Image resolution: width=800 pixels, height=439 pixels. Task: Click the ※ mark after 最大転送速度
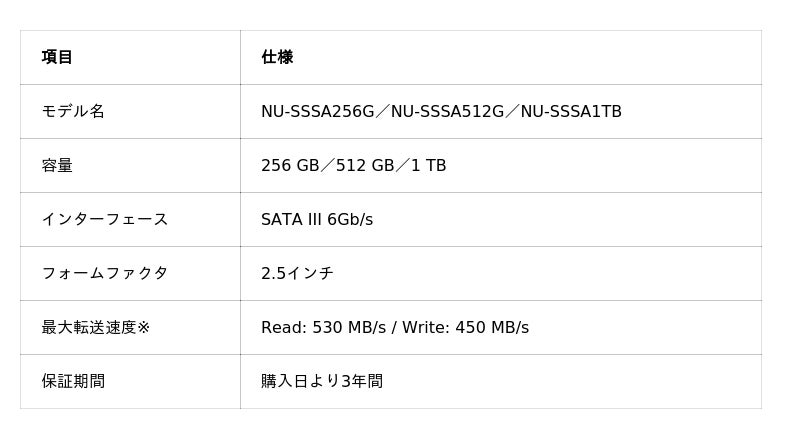pos(143,327)
